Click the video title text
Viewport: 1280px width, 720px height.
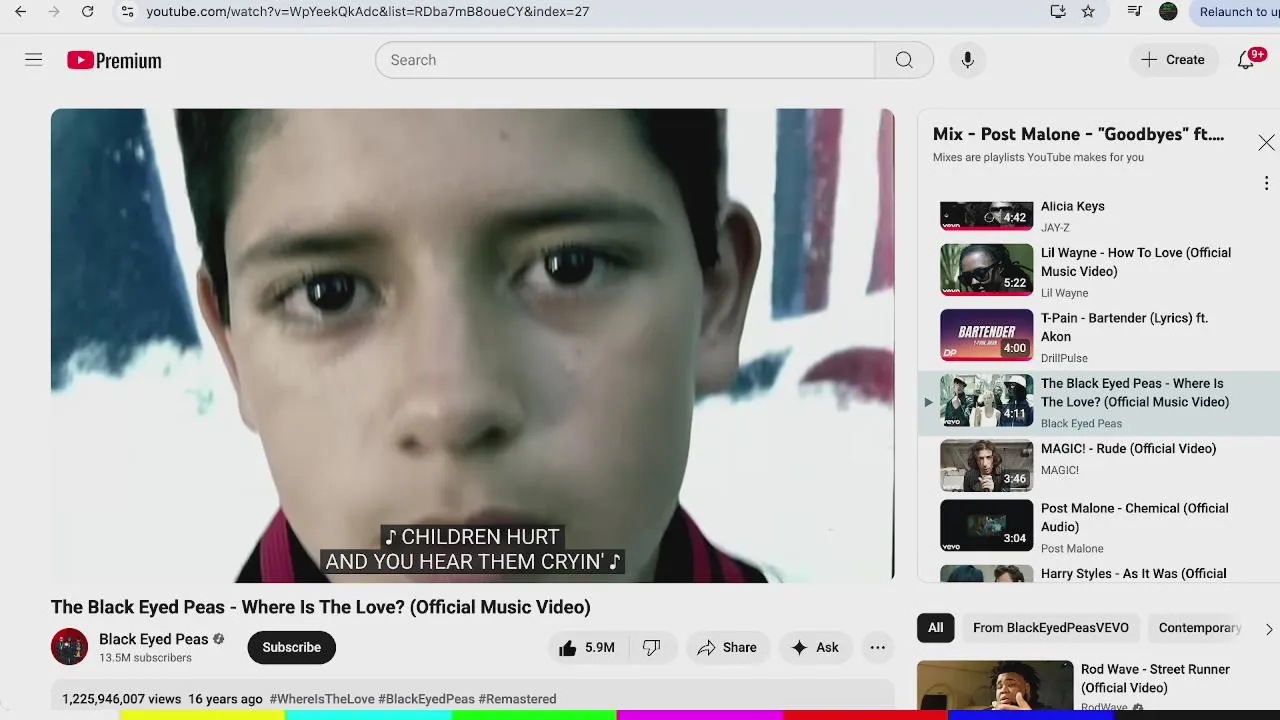pyautogui.click(x=321, y=607)
